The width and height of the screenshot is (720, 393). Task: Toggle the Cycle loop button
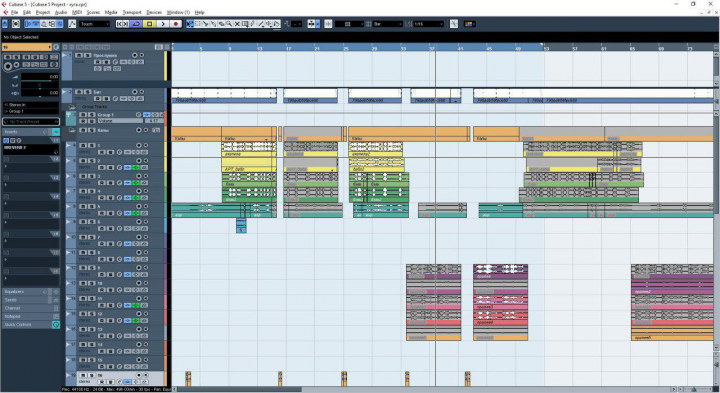pyautogui.click(x=136, y=24)
